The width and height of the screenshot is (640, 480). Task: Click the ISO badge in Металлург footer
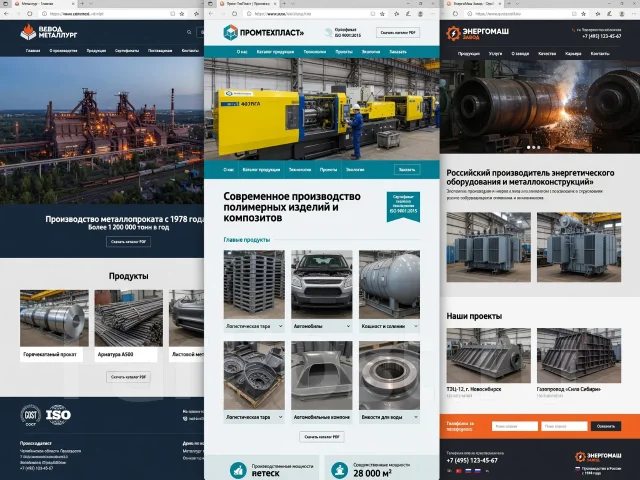[58, 415]
